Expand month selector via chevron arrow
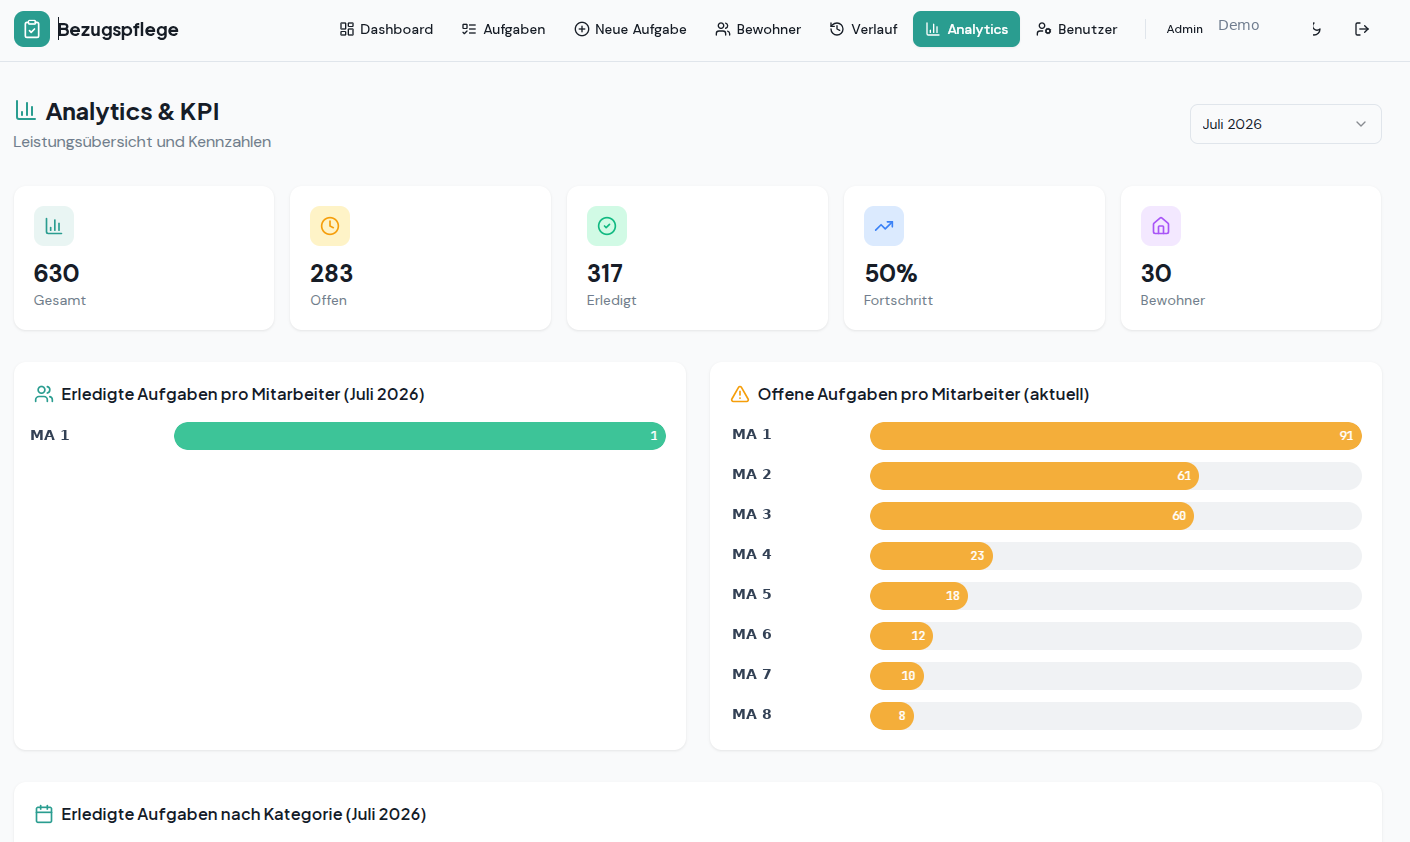Image resolution: width=1410 pixels, height=842 pixels. coord(1361,124)
